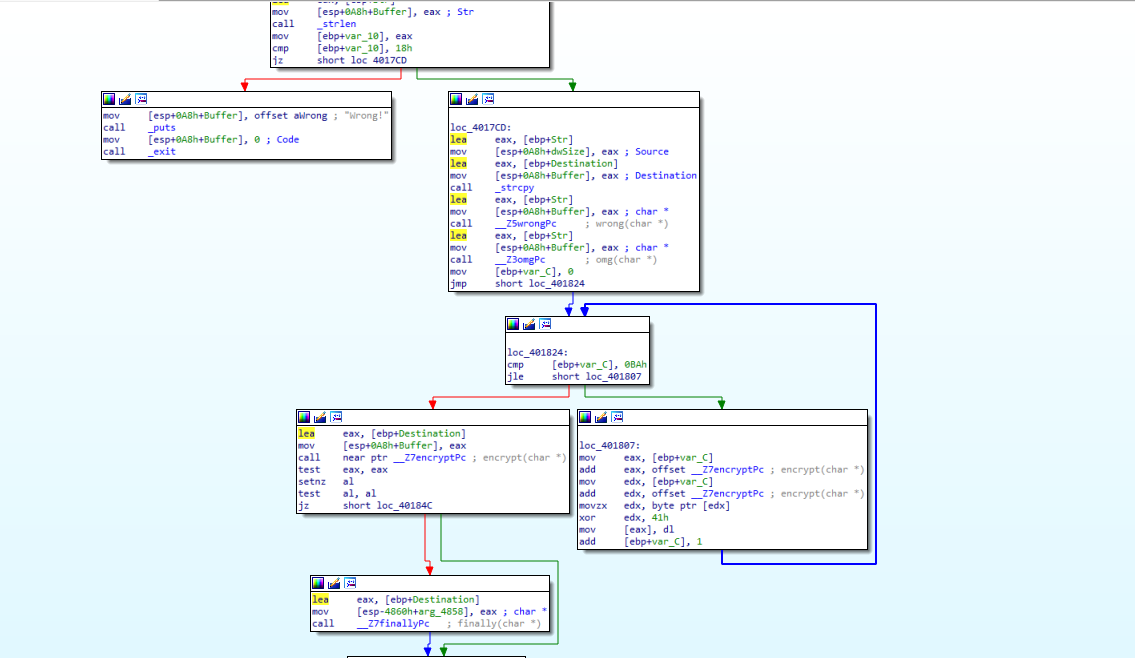The width and height of the screenshot is (1135, 658).
Task: Click 'call near ptr __Z7encryptPc' line
Action: (x=432, y=457)
